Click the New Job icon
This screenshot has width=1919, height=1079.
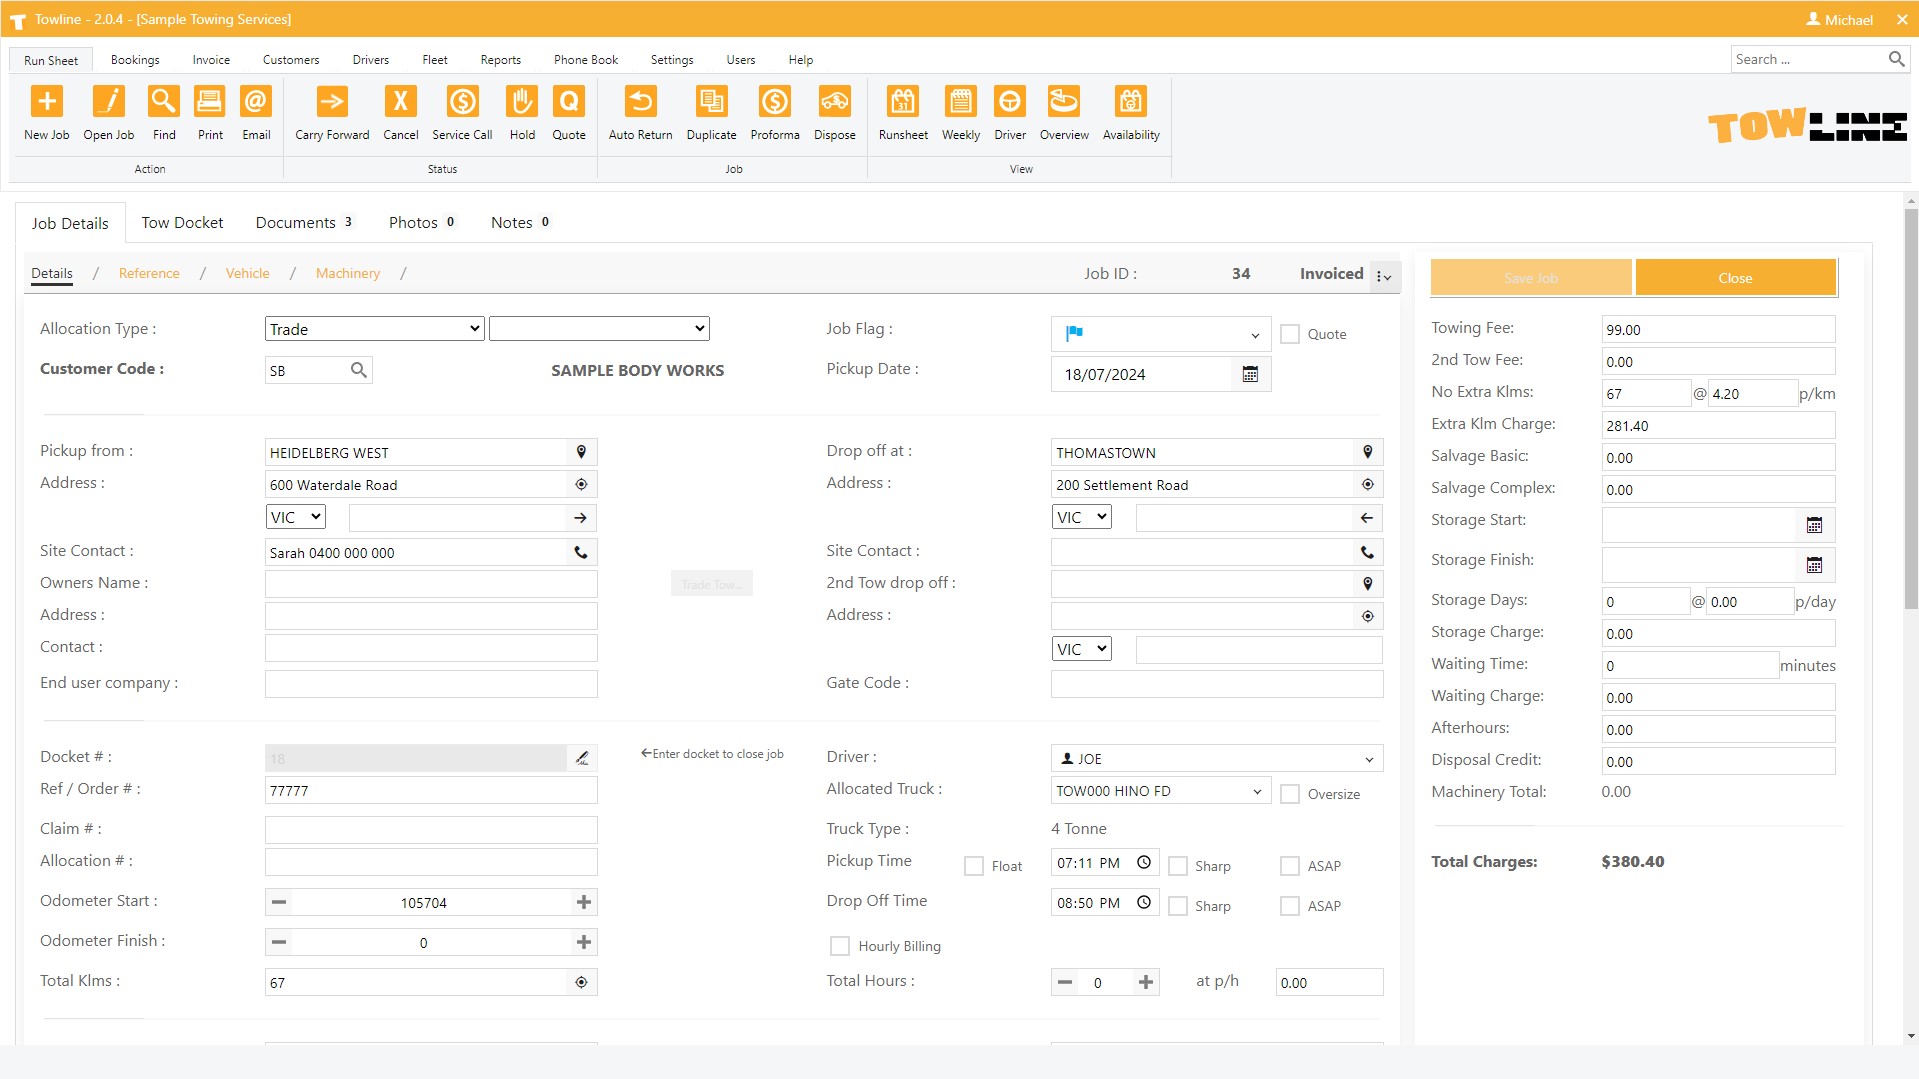pyautogui.click(x=47, y=102)
